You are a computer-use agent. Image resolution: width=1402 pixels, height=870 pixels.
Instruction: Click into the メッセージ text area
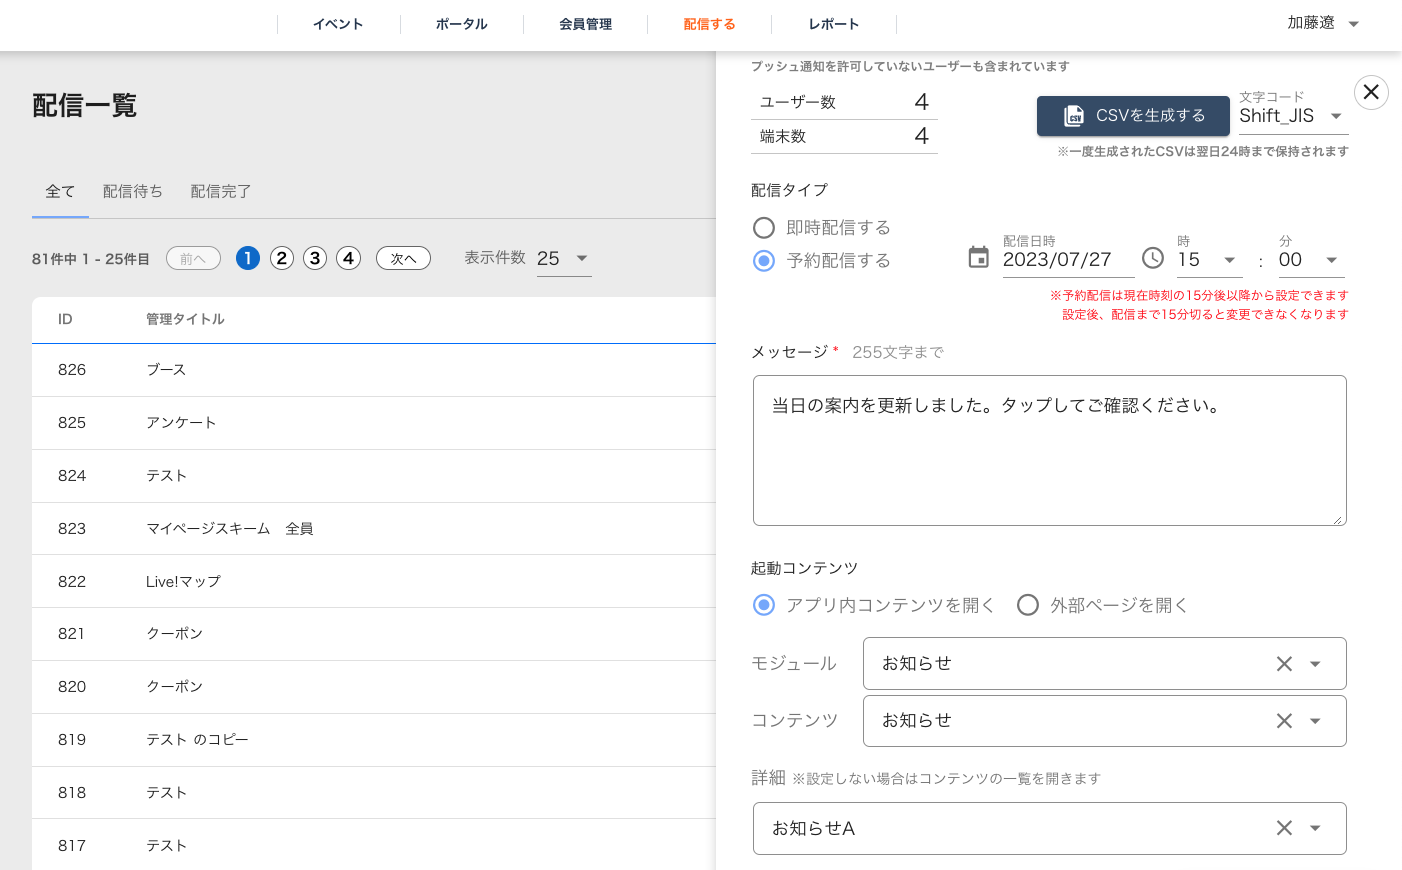[x=1050, y=450]
